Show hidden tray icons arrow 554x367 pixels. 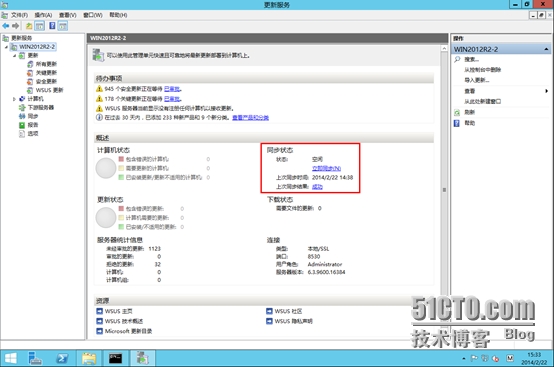click(x=464, y=359)
